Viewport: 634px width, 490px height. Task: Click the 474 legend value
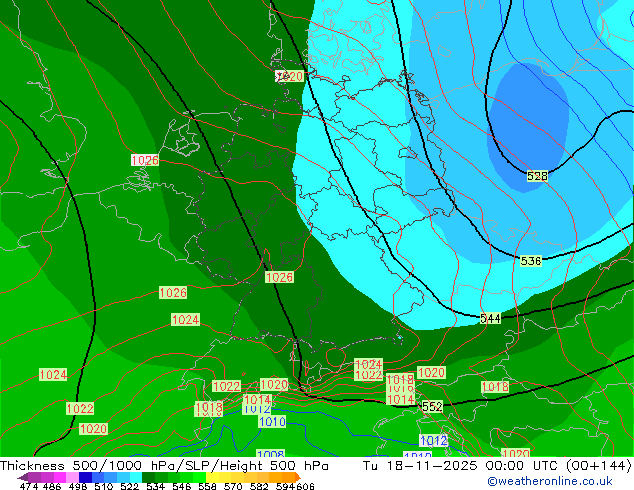(29, 486)
